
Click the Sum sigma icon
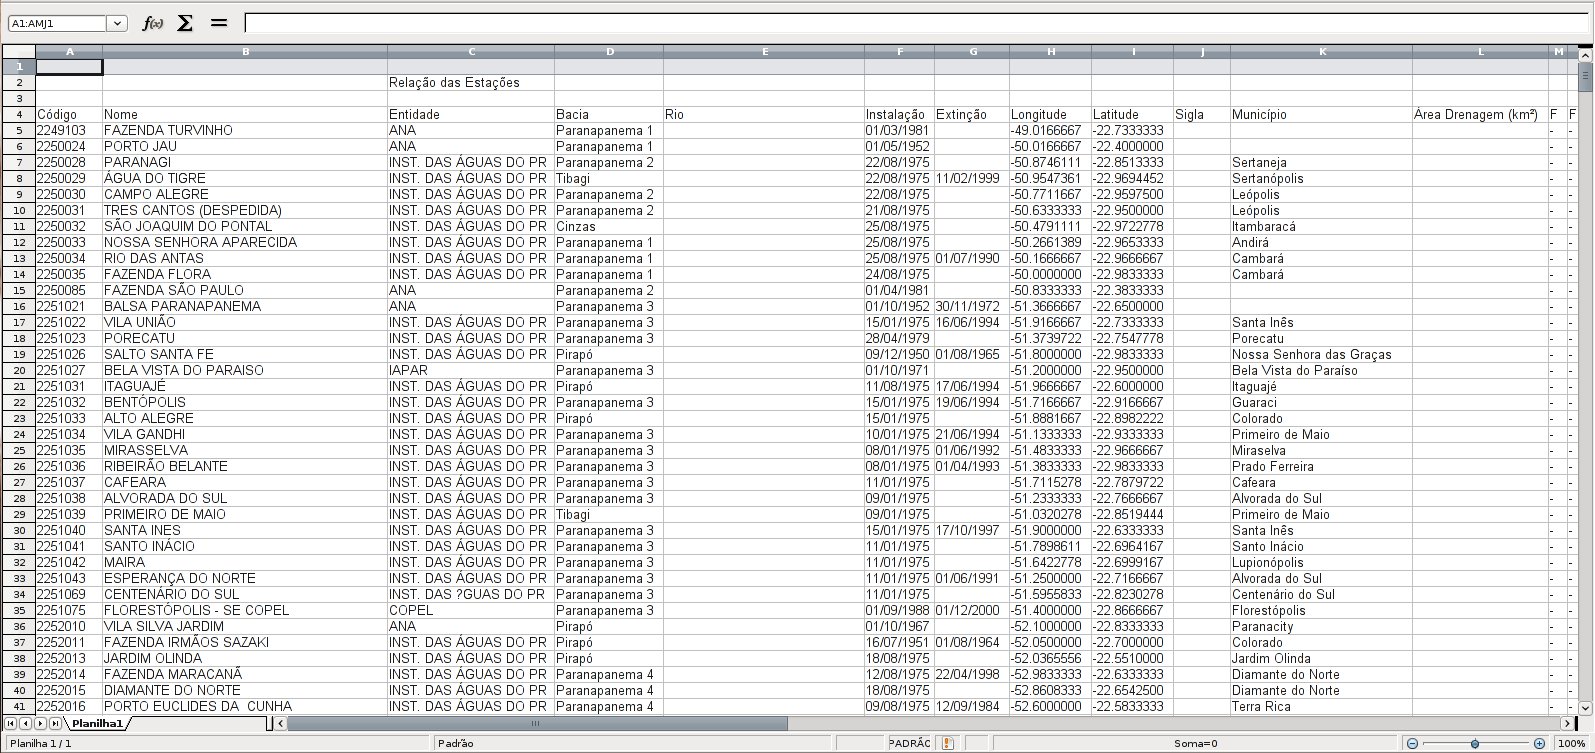point(185,23)
